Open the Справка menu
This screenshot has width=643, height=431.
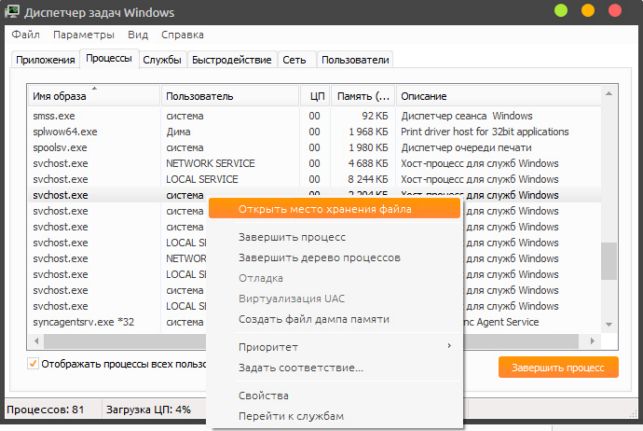(182, 35)
